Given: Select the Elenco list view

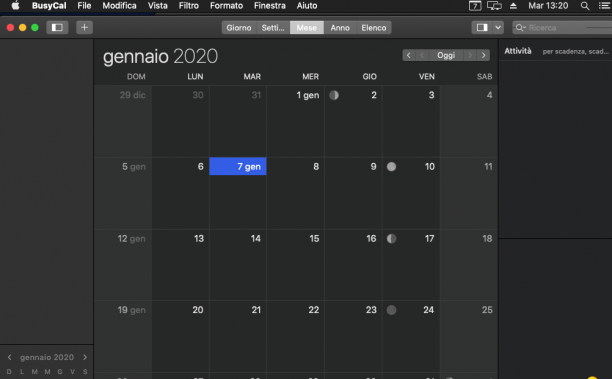Looking at the screenshot, I should [374, 28].
